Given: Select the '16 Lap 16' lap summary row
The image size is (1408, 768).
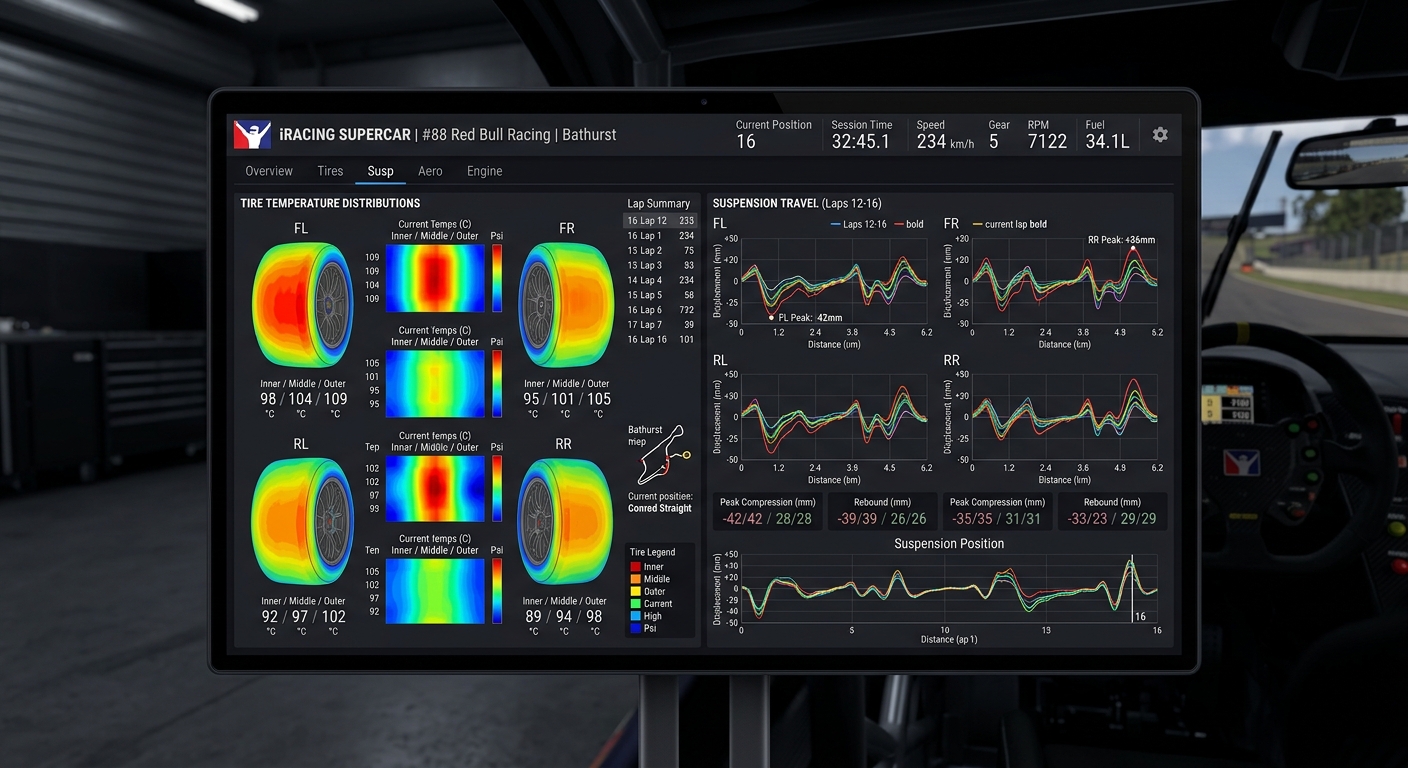Looking at the screenshot, I should pyautogui.click(x=660, y=340).
